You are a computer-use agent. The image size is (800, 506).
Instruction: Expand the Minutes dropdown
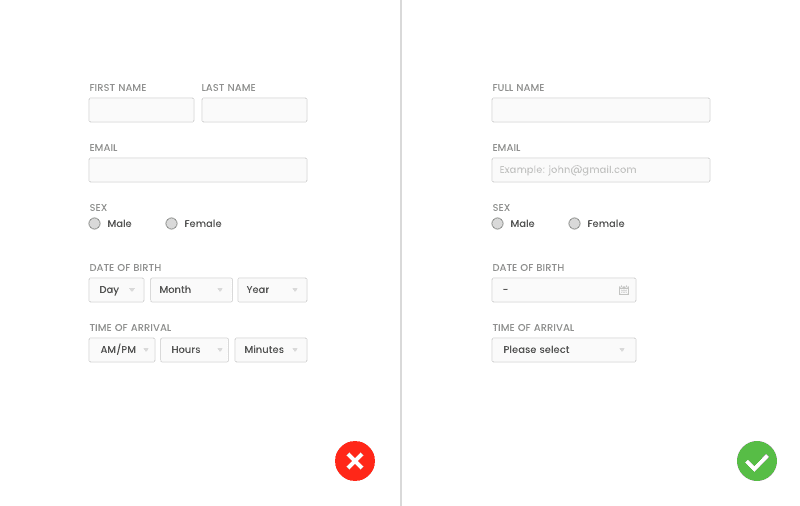click(270, 350)
